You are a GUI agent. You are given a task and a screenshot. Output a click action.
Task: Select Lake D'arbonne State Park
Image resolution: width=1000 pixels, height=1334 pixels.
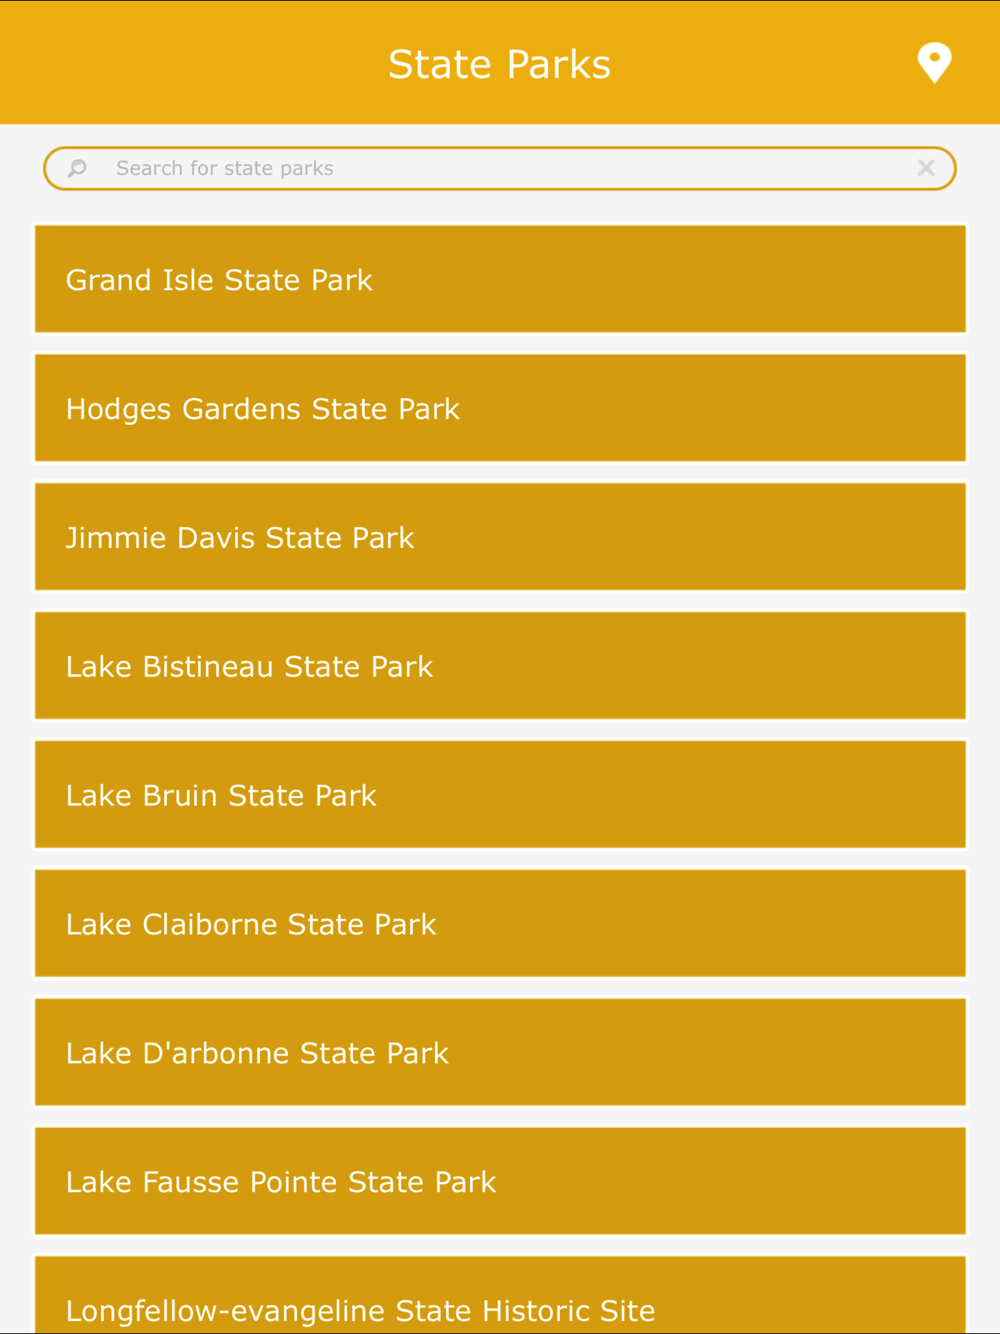coord(500,1052)
